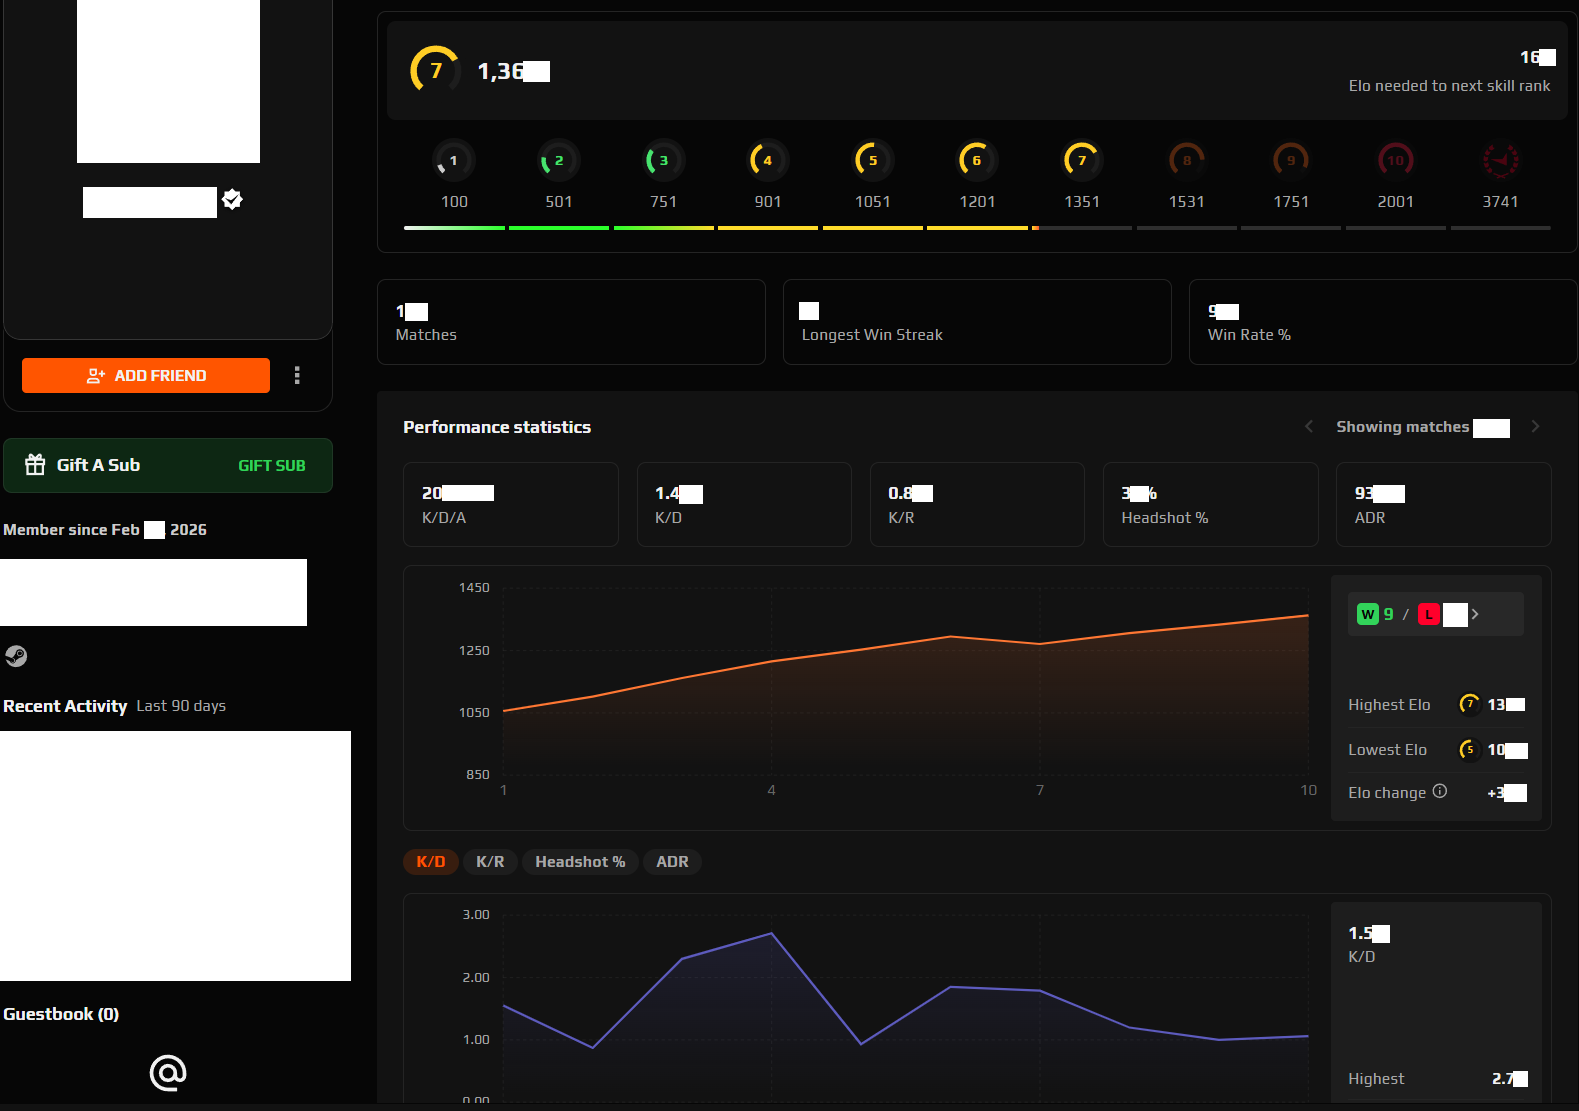Expand the win/loss record chevron
1579x1111 pixels.
1475,614
